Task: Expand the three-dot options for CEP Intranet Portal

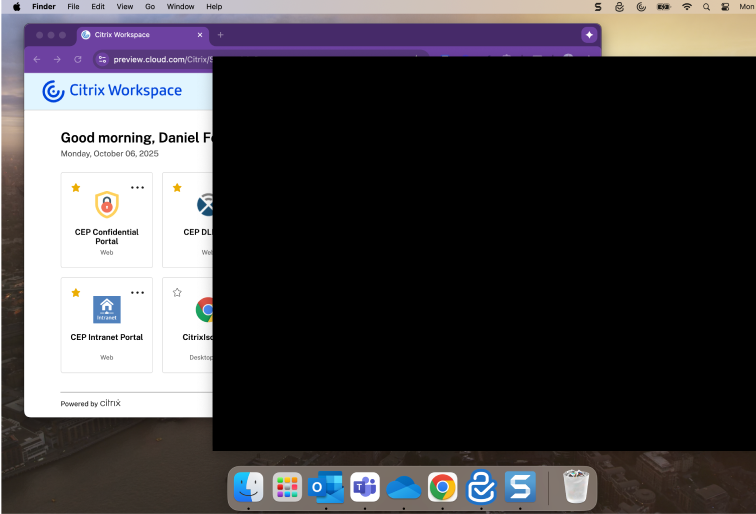Action: coord(137,292)
